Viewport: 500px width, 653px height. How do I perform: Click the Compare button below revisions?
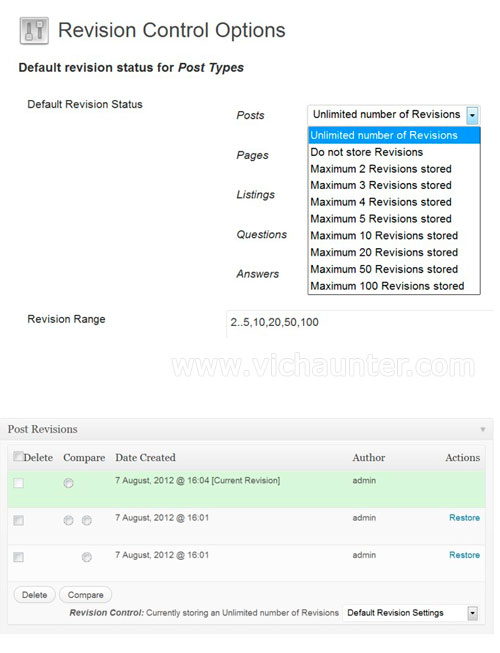pyautogui.click(x=85, y=595)
